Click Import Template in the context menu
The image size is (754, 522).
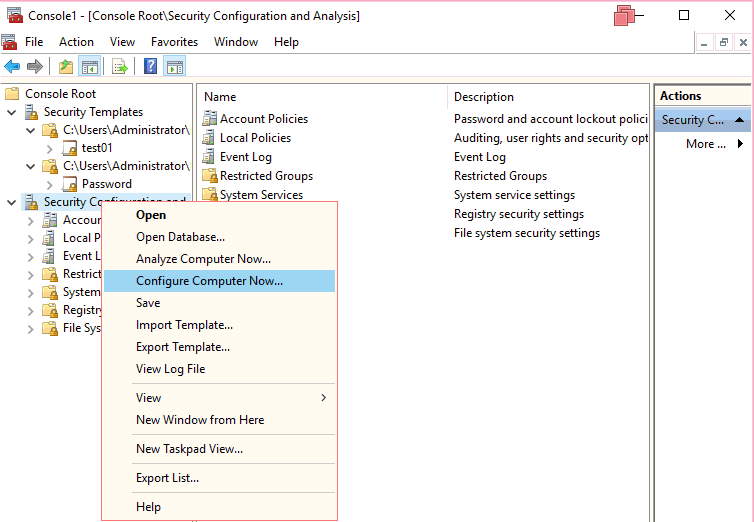pyautogui.click(x=184, y=325)
